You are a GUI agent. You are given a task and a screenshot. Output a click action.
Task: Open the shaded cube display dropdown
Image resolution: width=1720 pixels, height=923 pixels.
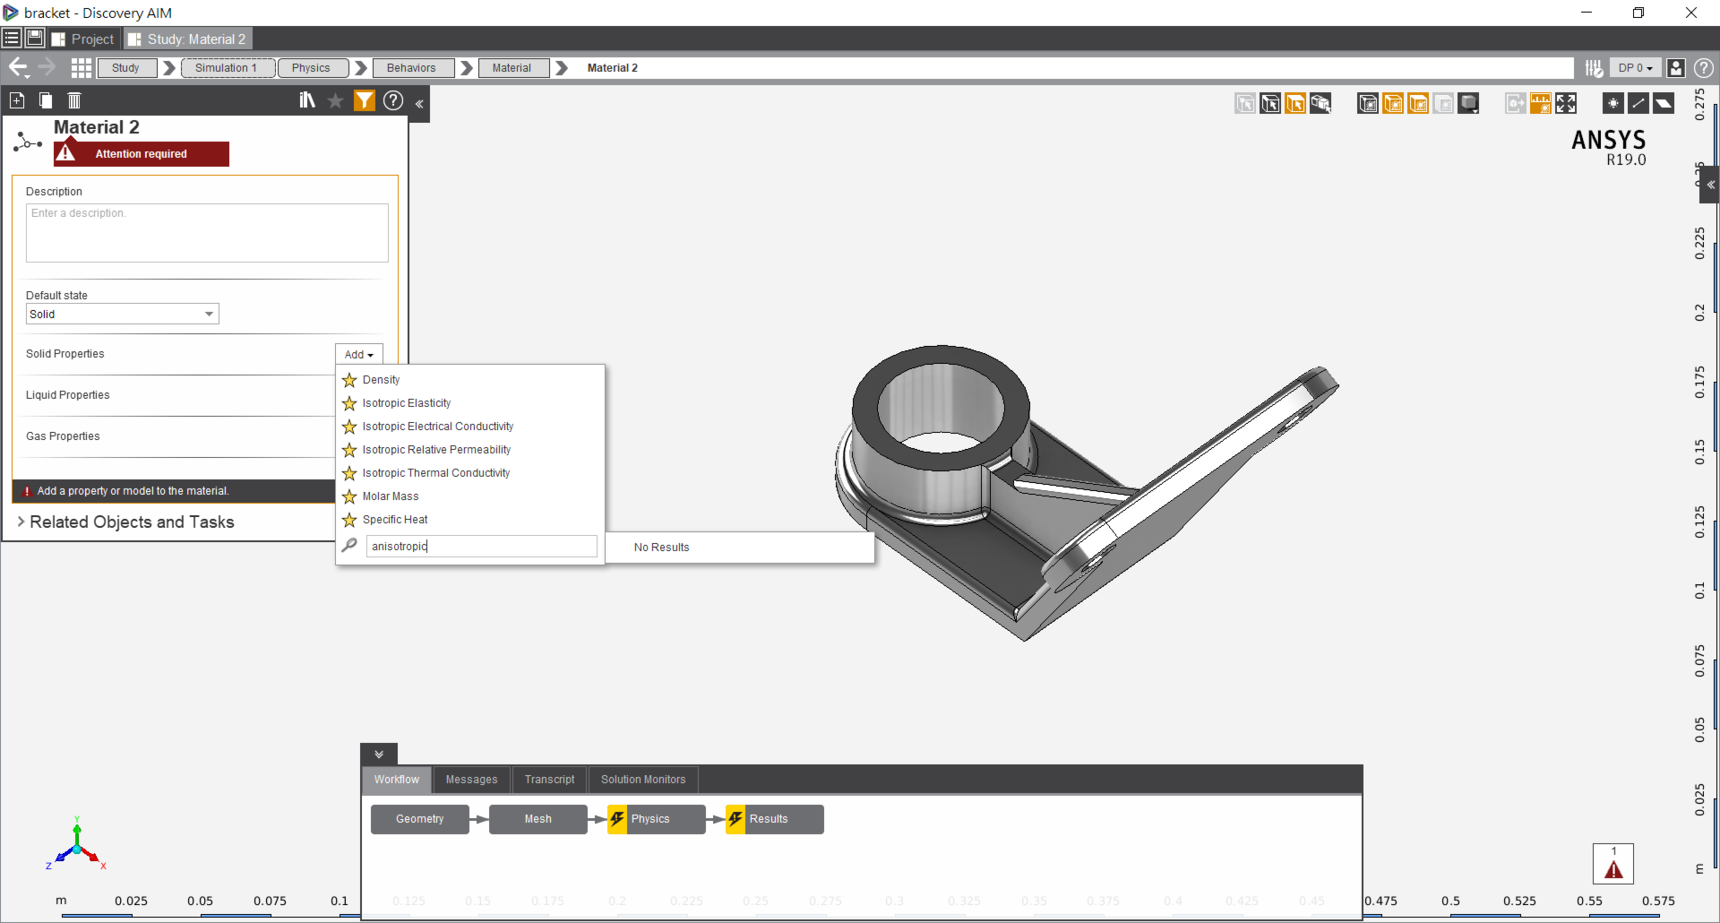click(1469, 103)
